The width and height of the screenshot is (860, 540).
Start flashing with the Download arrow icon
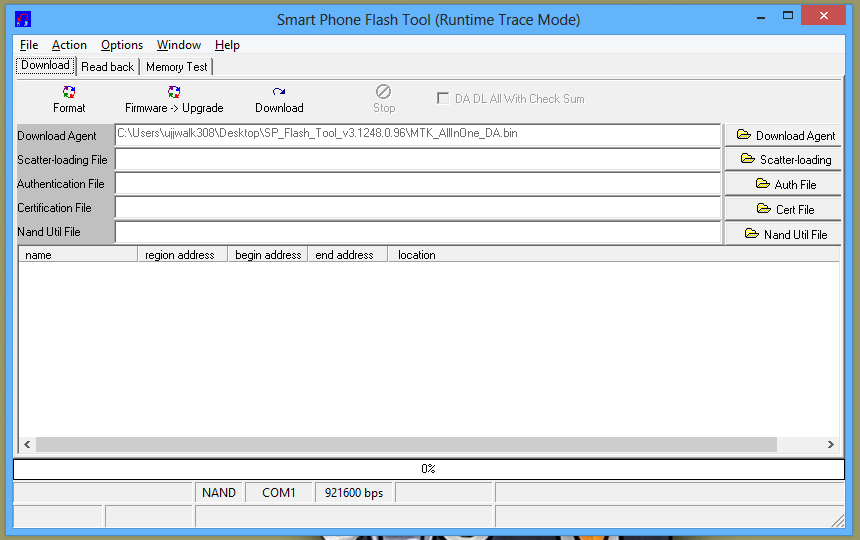(279, 92)
